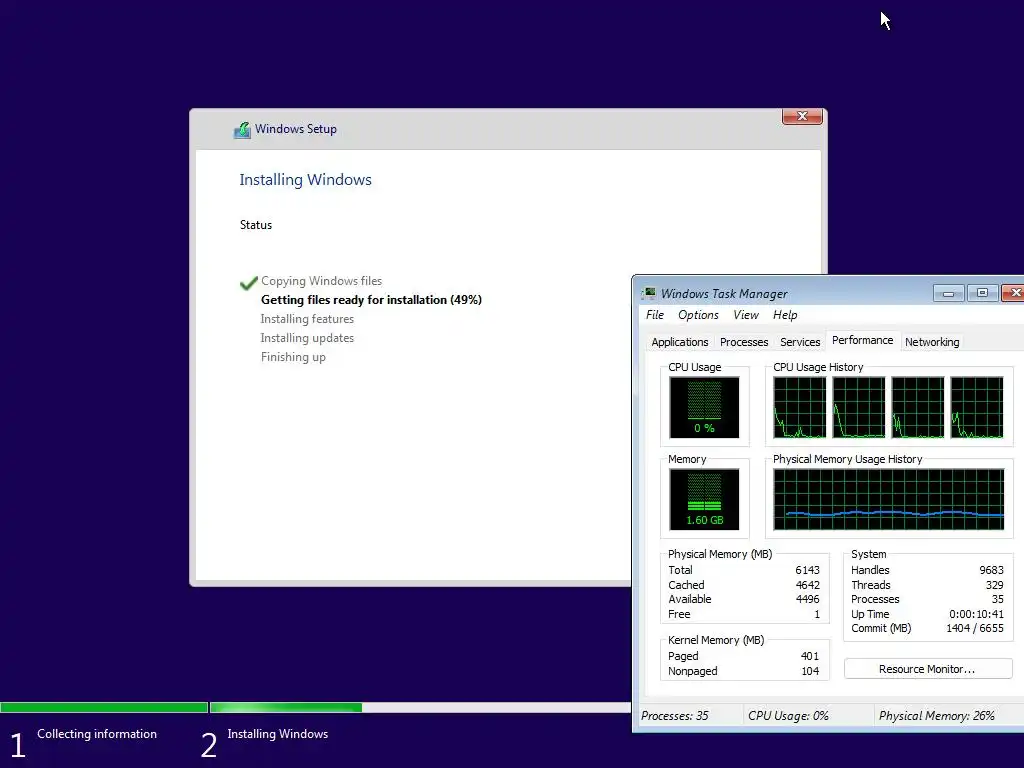The height and width of the screenshot is (768, 1024).
Task: Click 'Processes: 35' in the status bar
Action: tap(675, 716)
